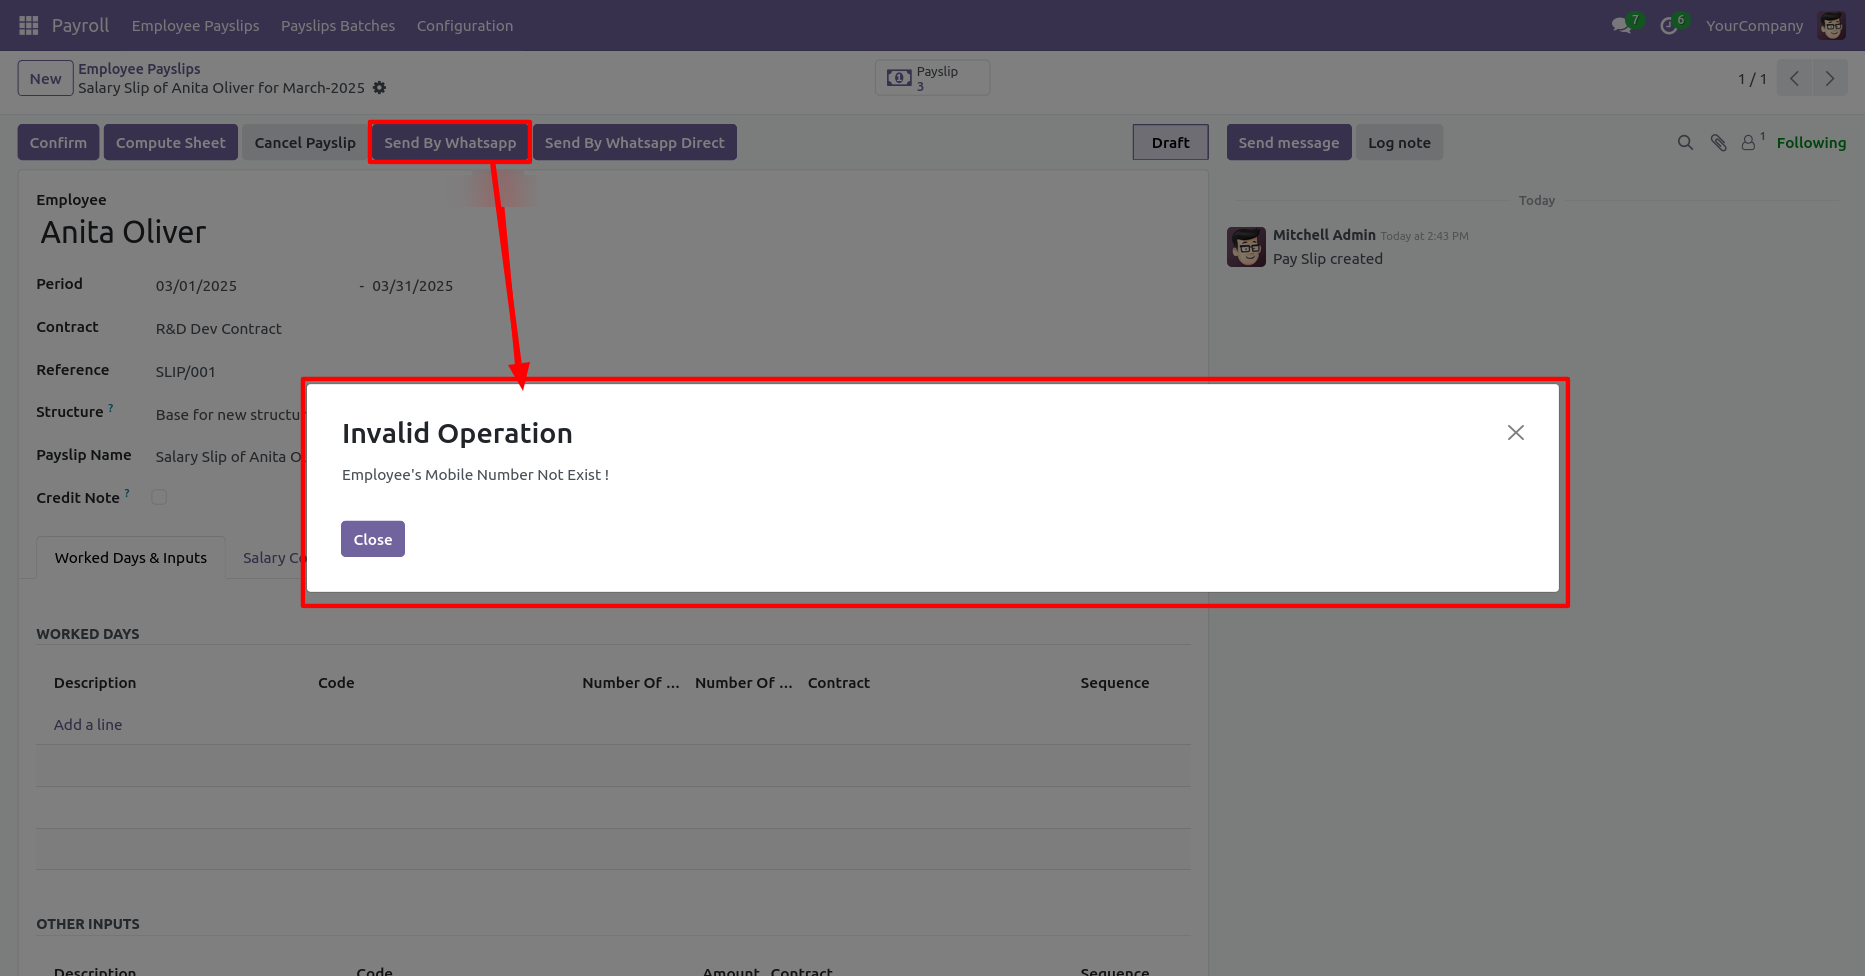Click the Compute Sheet button

[171, 142]
